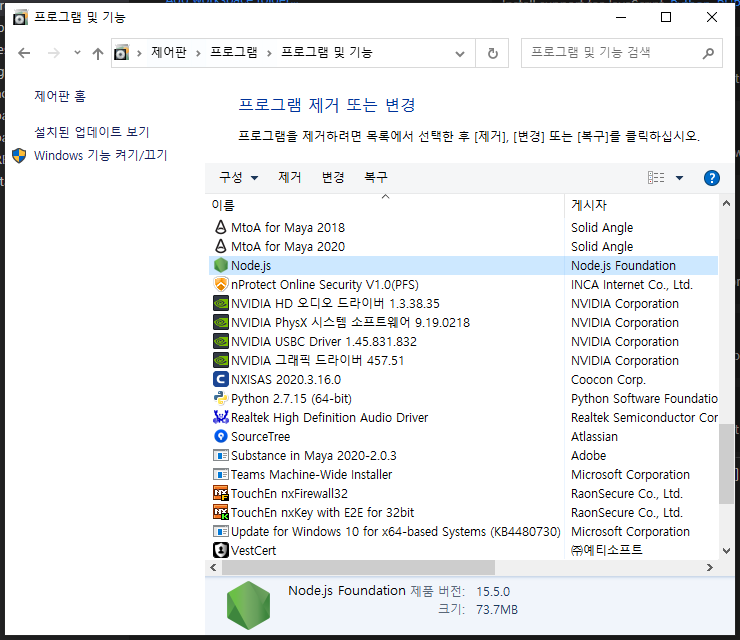This screenshot has height=640, width=740.
Task: Click publisher Atlassian cell
Action: (x=594, y=437)
